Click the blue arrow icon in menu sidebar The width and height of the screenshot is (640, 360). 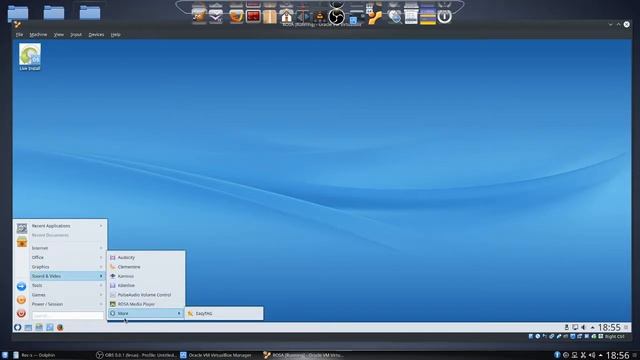pos(22,286)
